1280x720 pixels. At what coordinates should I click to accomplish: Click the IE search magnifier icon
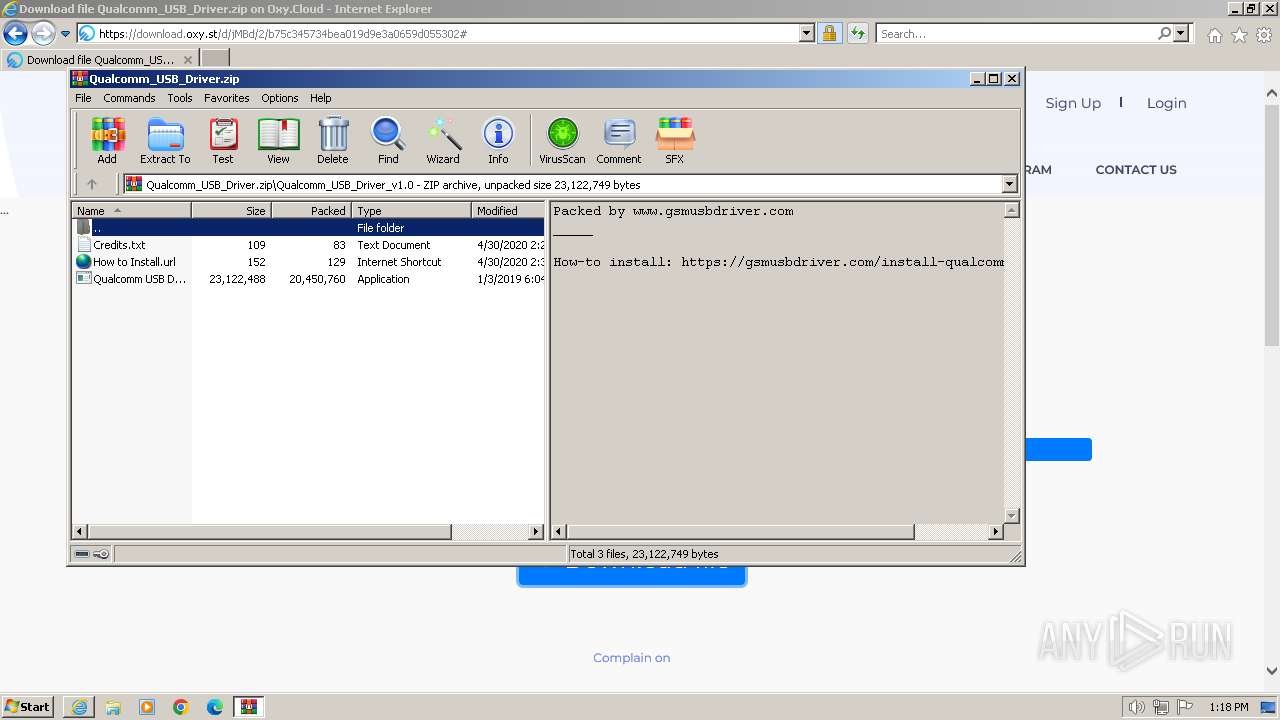coord(1164,33)
